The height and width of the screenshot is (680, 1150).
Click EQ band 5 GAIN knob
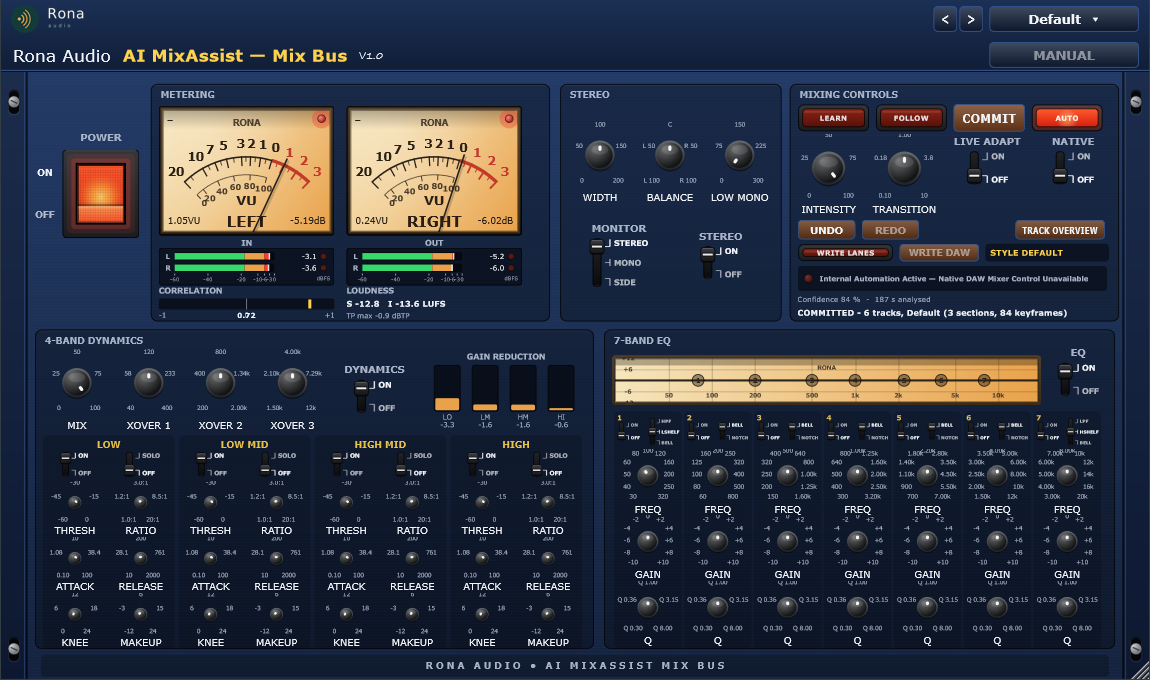(x=927, y=541)
